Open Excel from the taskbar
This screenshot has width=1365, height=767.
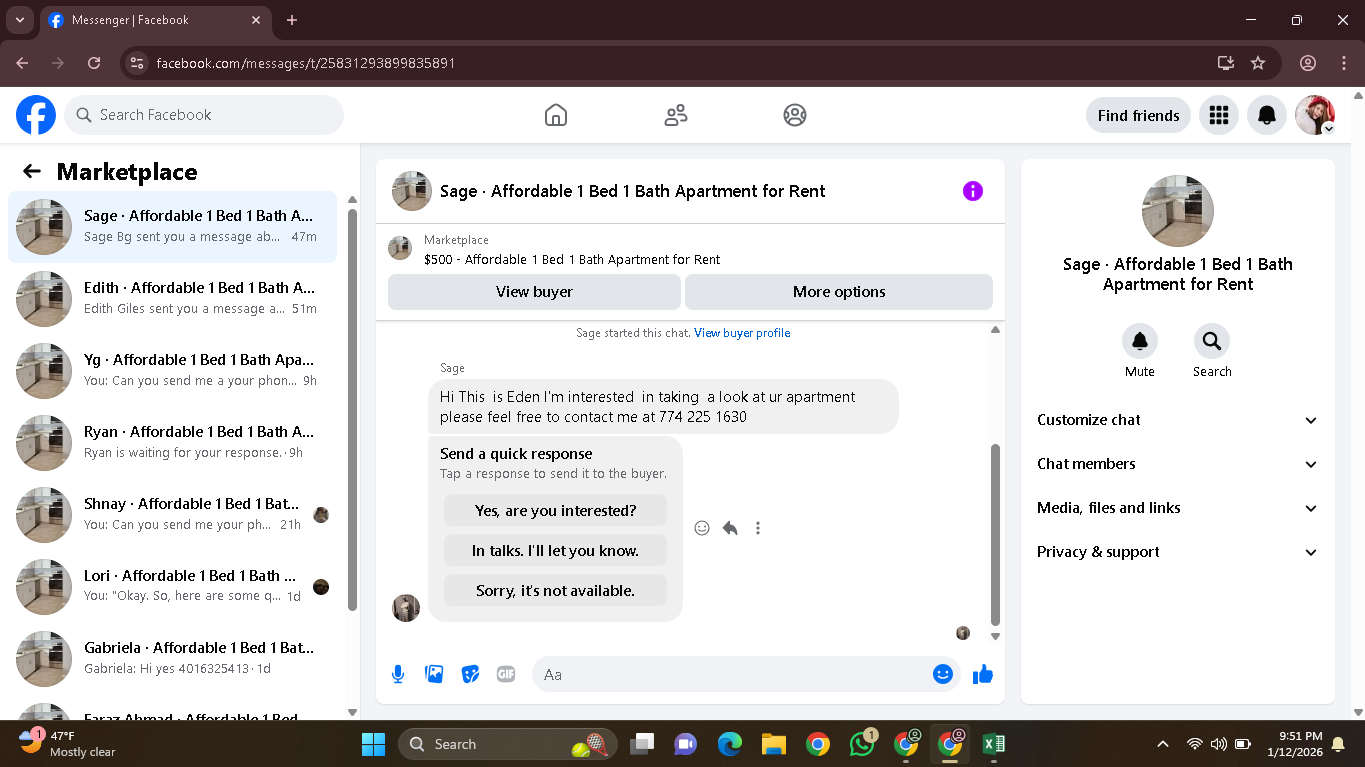[x=994, y=744]
